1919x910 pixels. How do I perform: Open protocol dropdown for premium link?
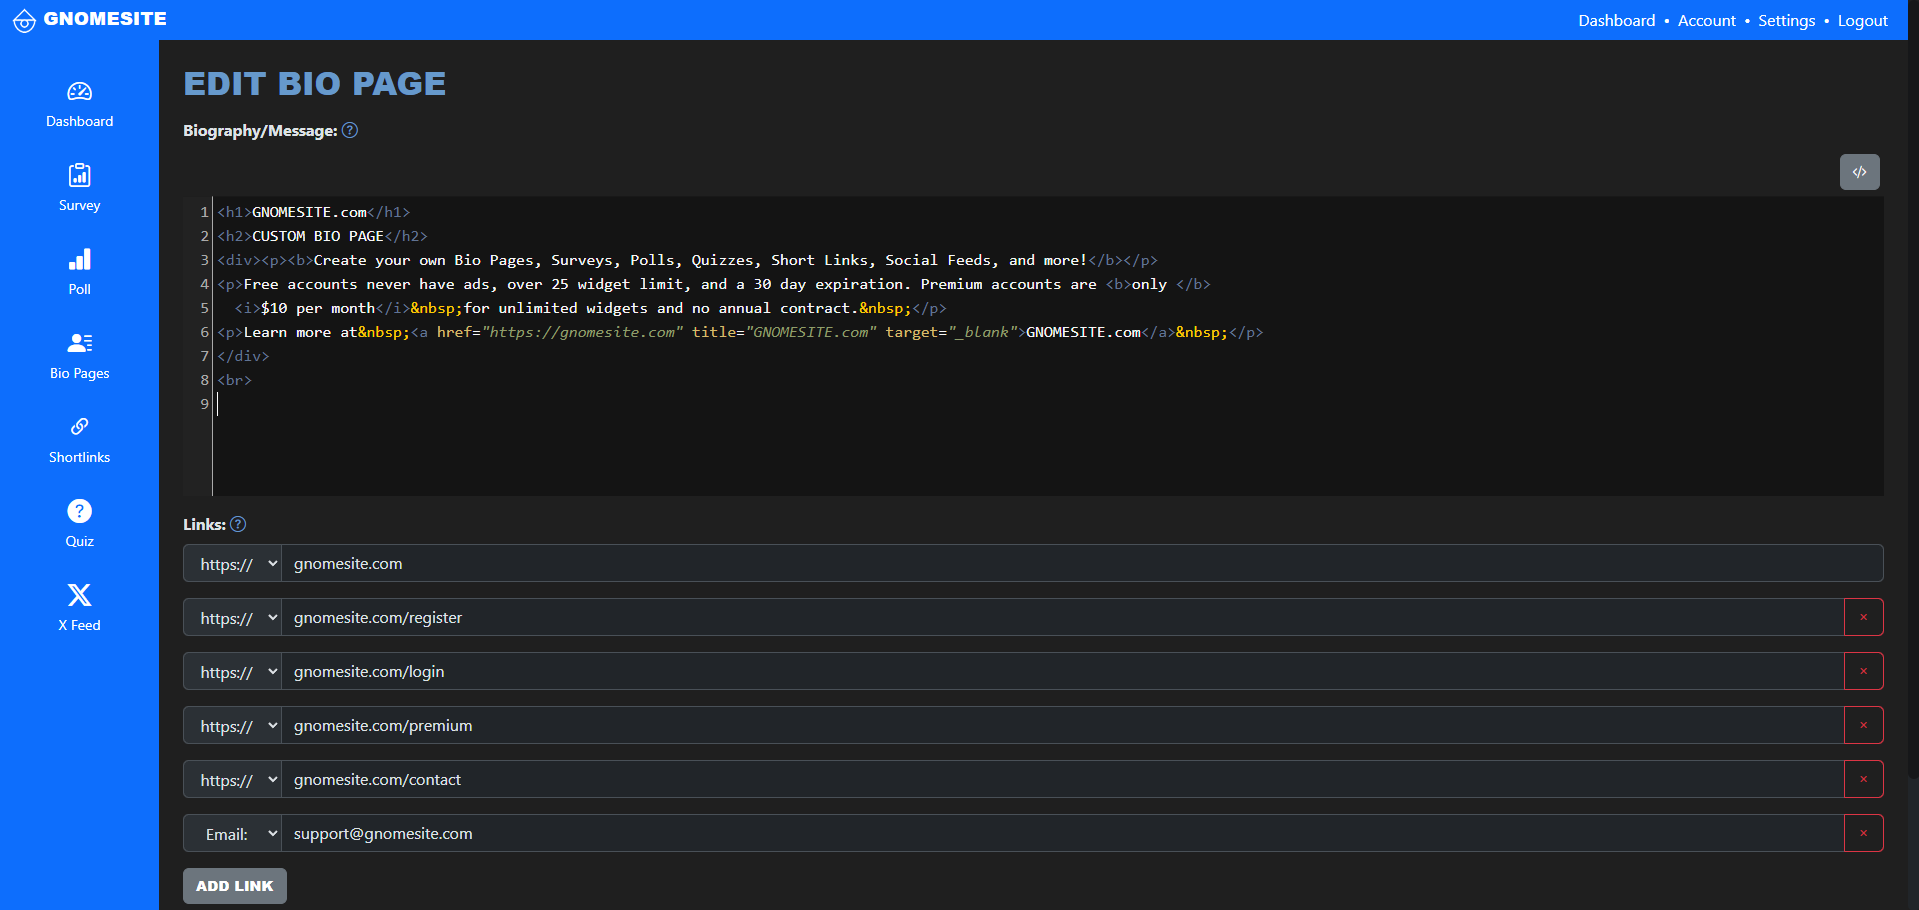click(x=232, y=725)
